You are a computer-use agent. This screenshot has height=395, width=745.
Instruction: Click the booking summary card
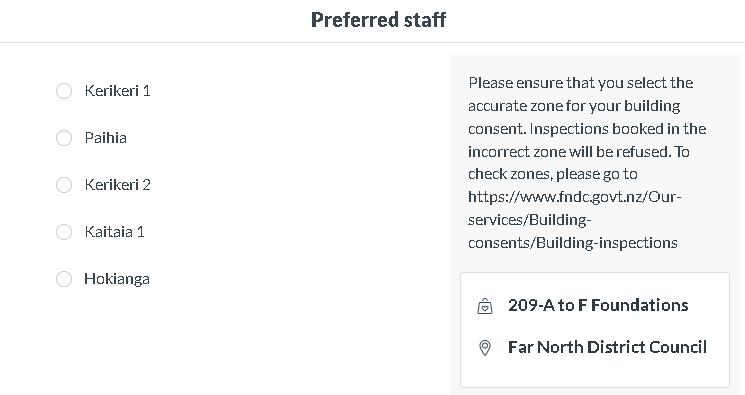(x=595, y=330)
